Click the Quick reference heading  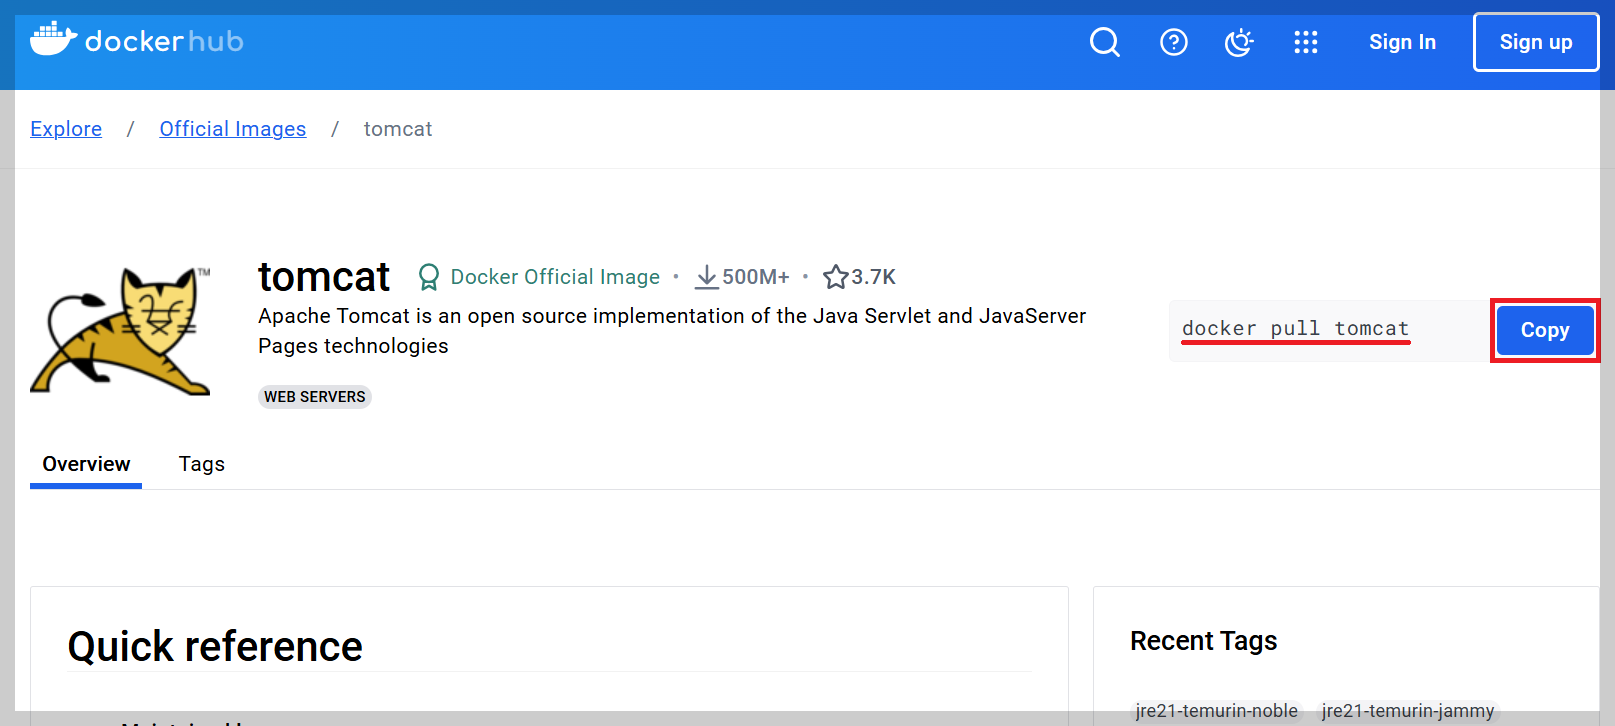(215, 647)
